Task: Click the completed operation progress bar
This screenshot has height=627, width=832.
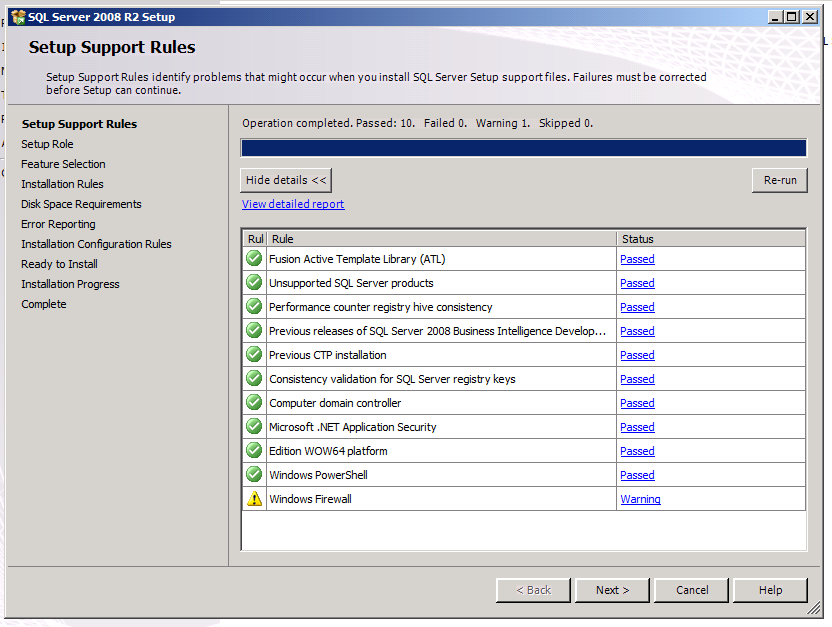Action: [524, 148]
